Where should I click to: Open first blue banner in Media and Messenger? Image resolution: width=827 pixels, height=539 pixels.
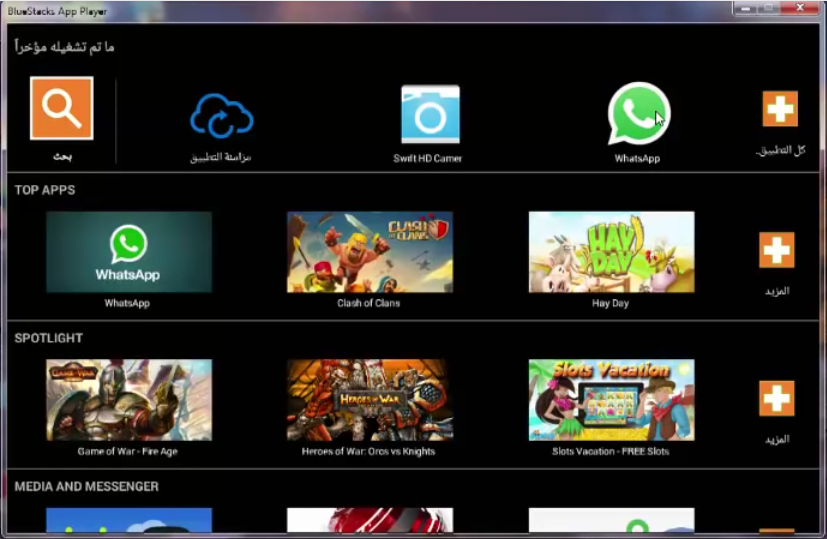point(129,520)
